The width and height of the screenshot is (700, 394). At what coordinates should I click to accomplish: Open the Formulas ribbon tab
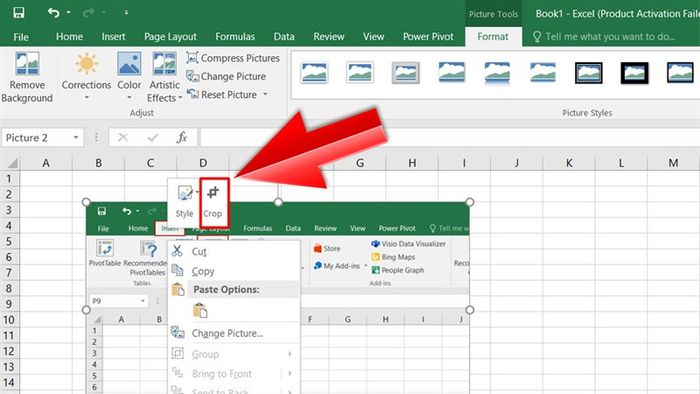tap(235, 37)
